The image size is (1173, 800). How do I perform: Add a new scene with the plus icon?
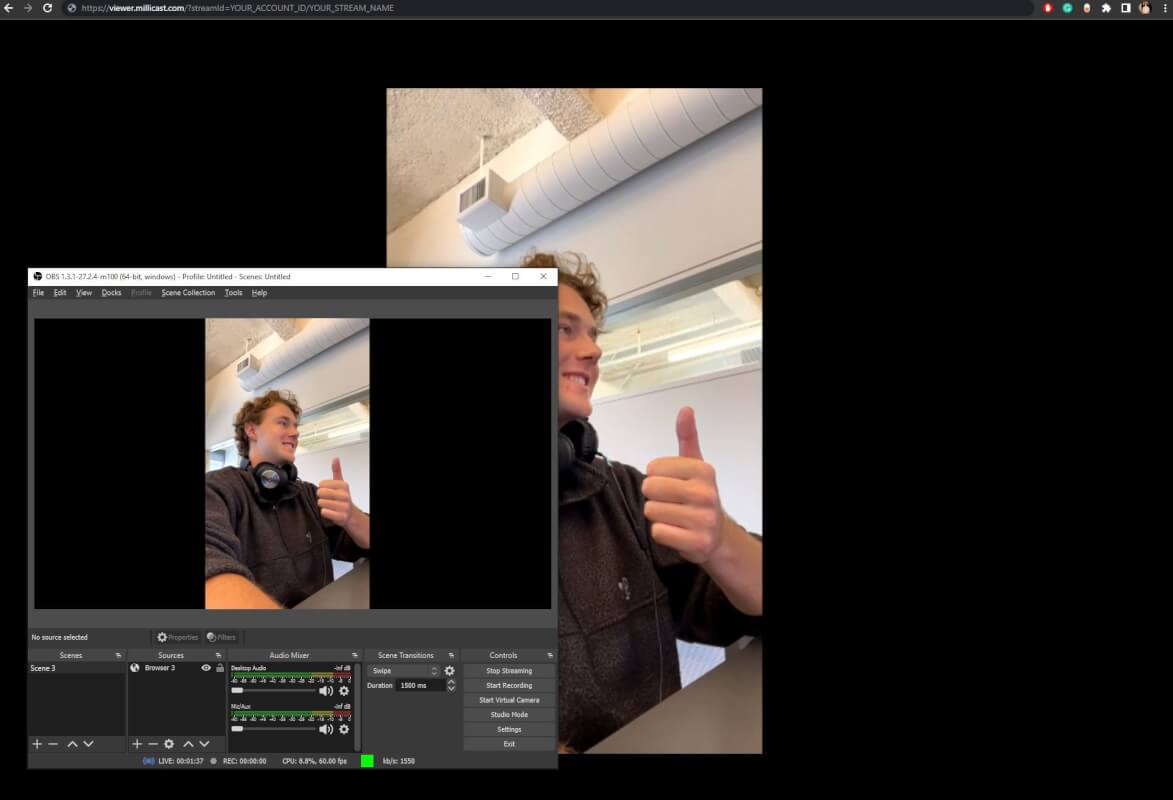[37, 744]
